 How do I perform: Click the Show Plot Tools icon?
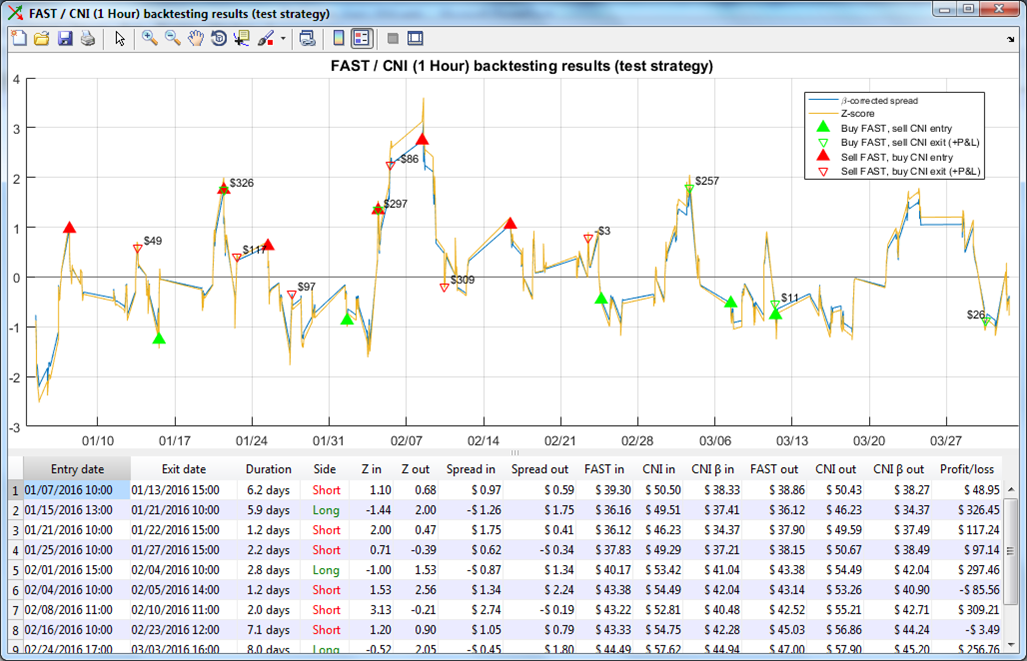coord(416,39)
